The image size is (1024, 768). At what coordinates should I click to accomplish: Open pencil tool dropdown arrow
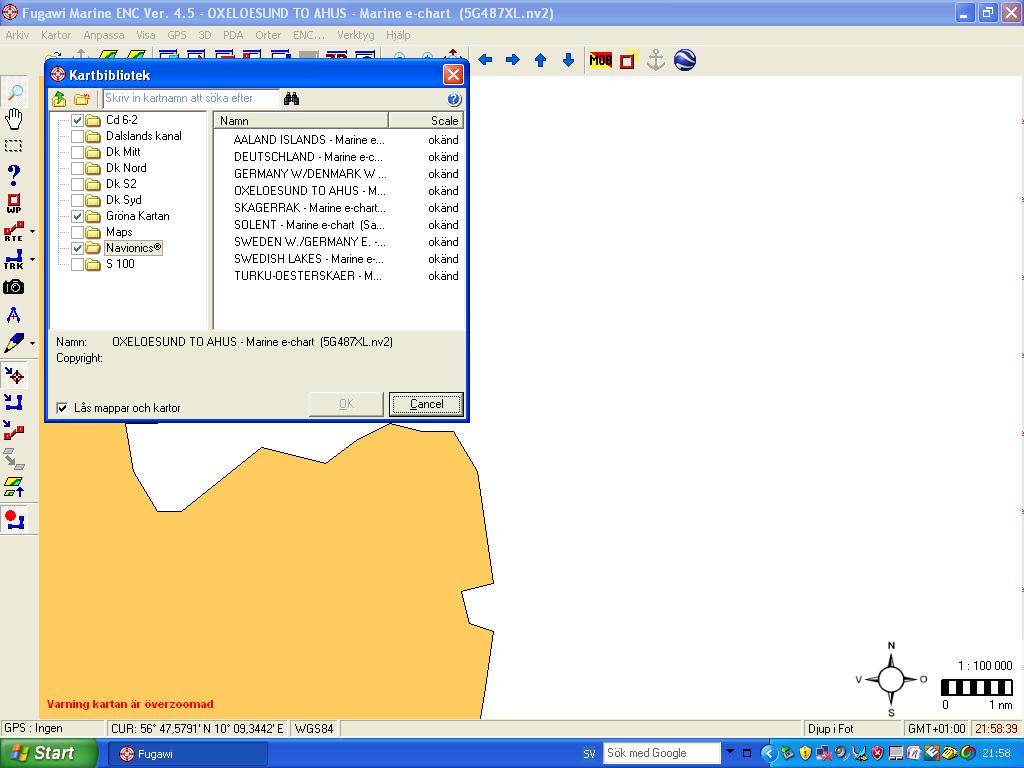[33, 344]
